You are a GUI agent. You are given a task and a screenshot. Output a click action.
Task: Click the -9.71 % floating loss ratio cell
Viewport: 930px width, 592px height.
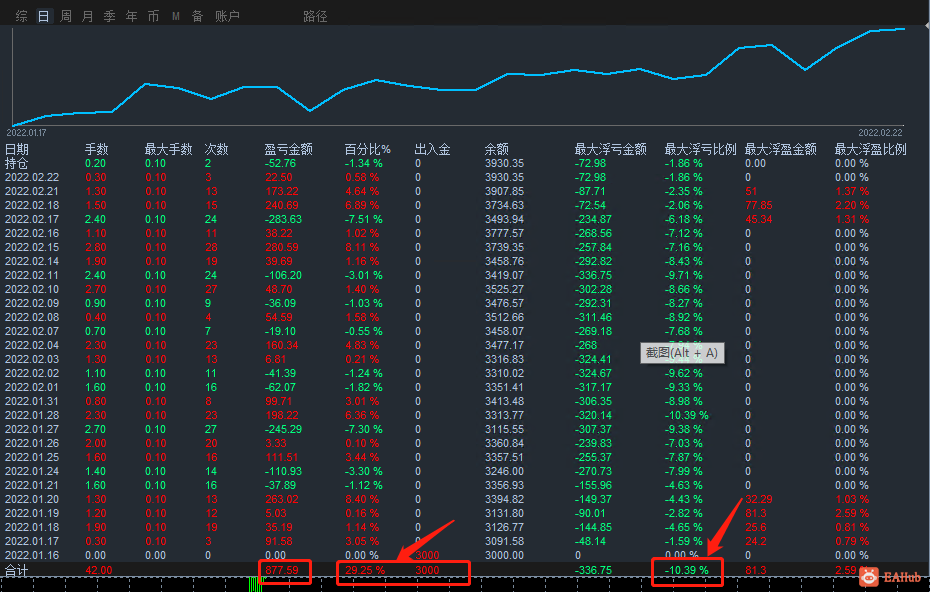tap(683, 275)
